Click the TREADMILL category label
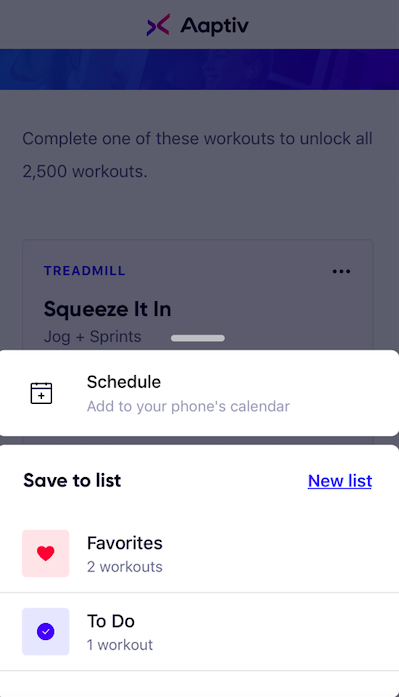Image resolution: width=399 pixels, height=697 pixels. point(84,271)
